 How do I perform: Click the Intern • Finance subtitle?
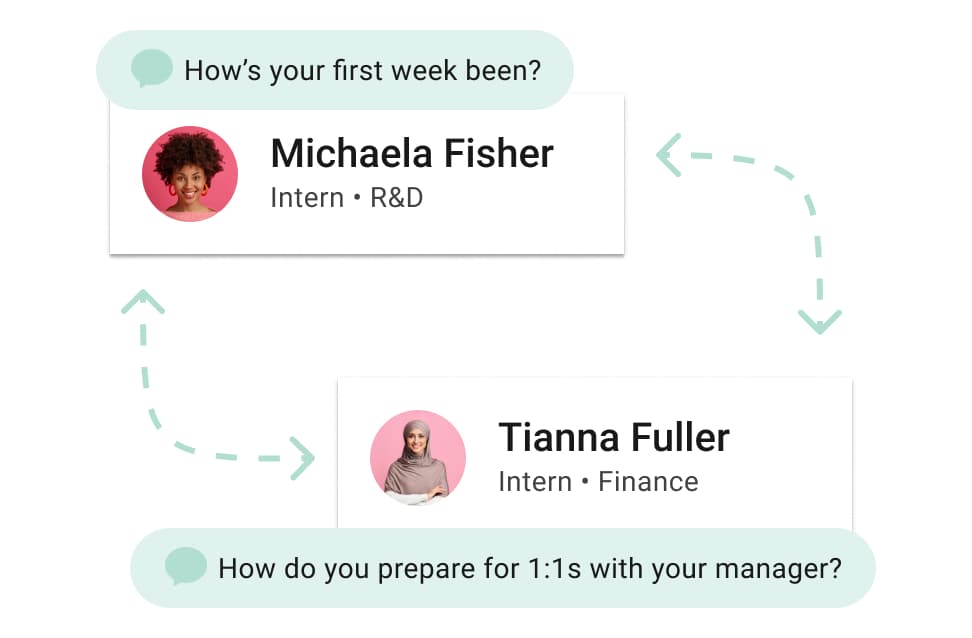599,482
